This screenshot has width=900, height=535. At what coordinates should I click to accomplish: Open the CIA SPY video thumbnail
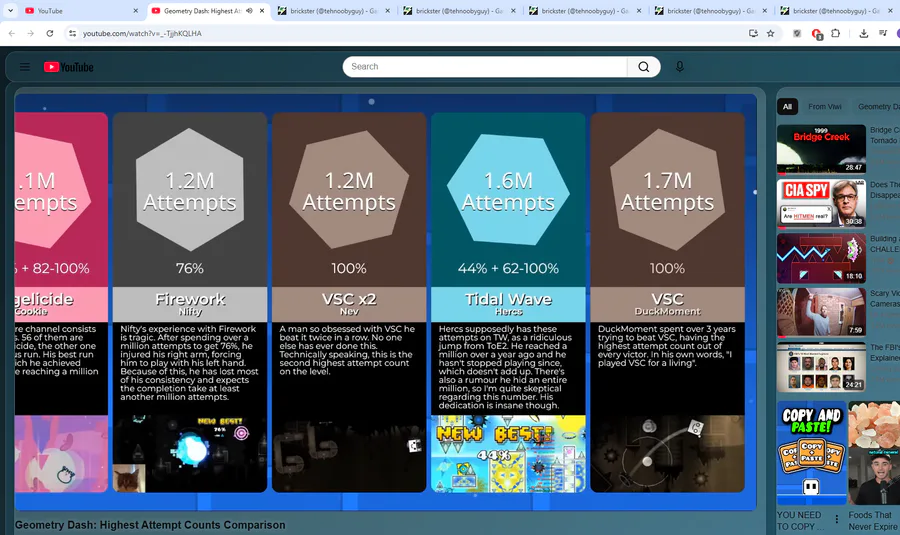[x=821, y=203]
